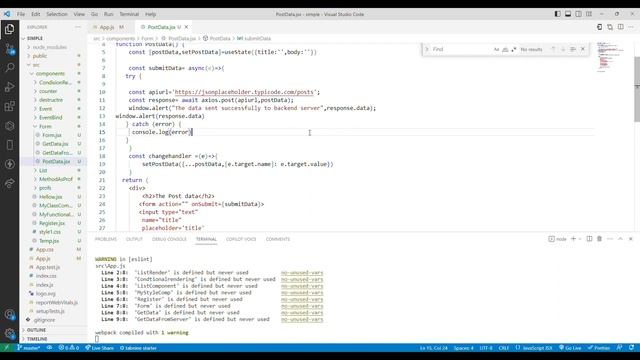Screen dimensions: 640x360
Task: Switch to the COMMENTS panel tab
Action: [278, 239]
